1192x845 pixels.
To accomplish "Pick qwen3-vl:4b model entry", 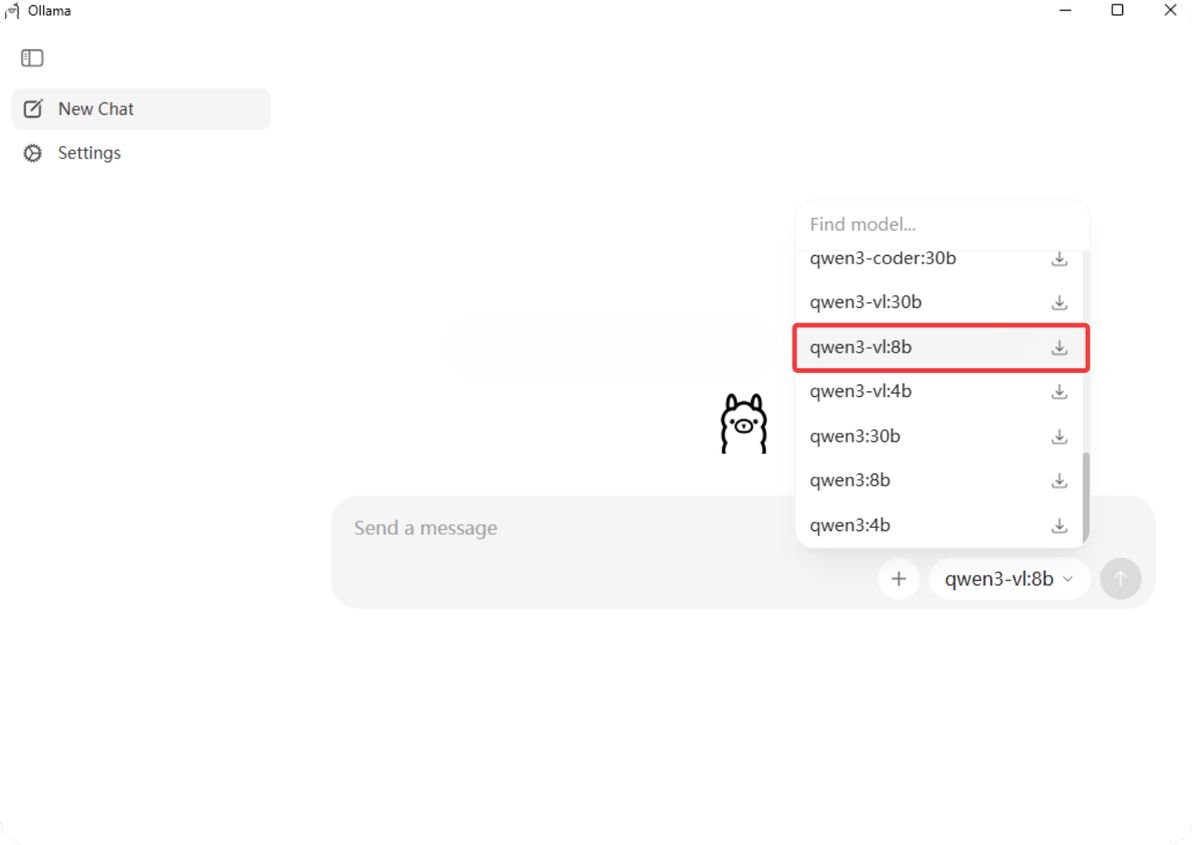I will click(x=939, y=391).
